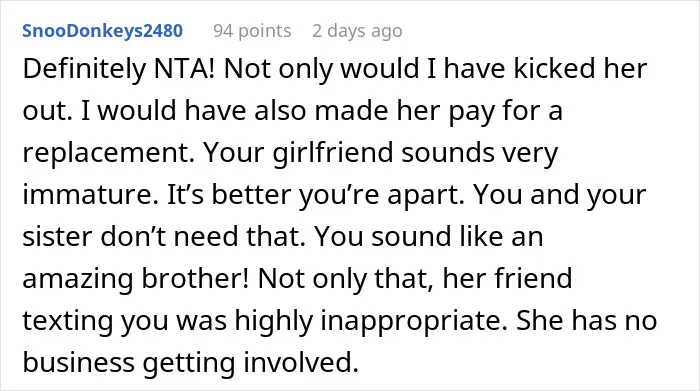Click the word "girlfriend" in the comment
700x391 pixels.
(333, 153)
